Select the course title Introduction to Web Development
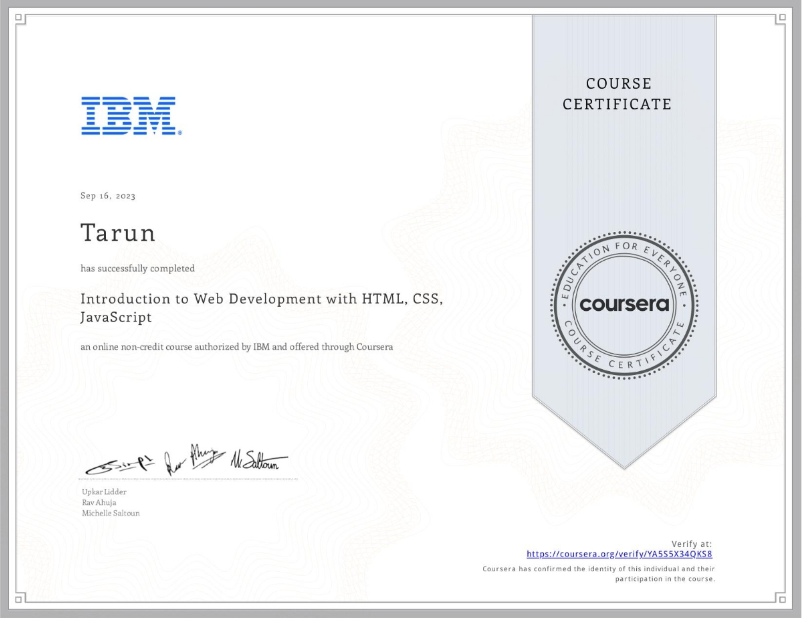This screenshot has width=802, height=618. coord(261,308)
